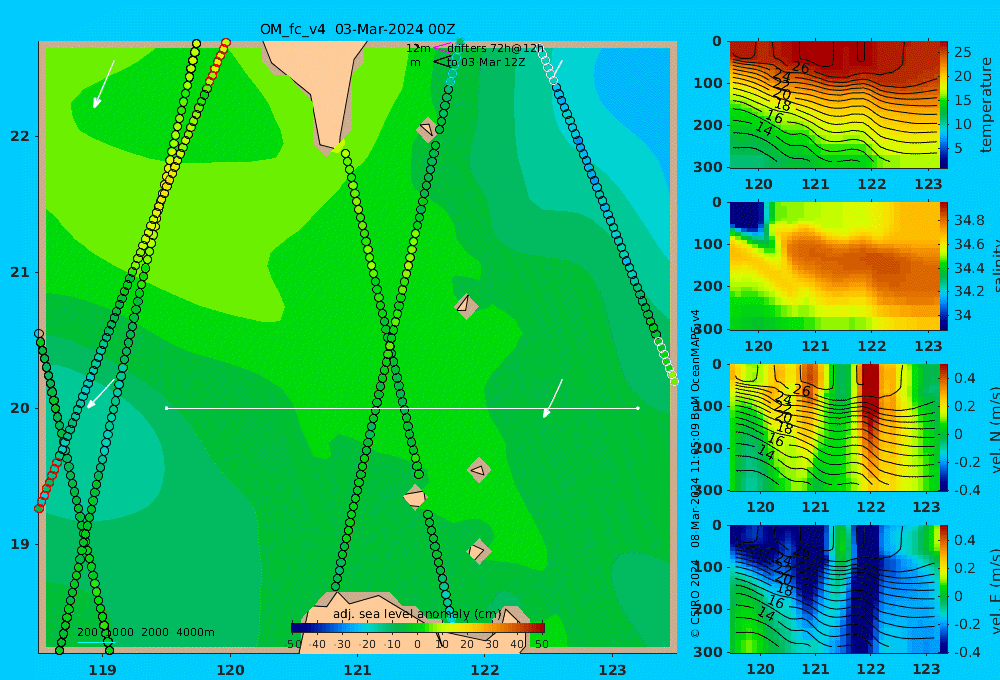
Task: Open the northward velocity section panel
Action: pyautogui.click(x=834, y=427)
